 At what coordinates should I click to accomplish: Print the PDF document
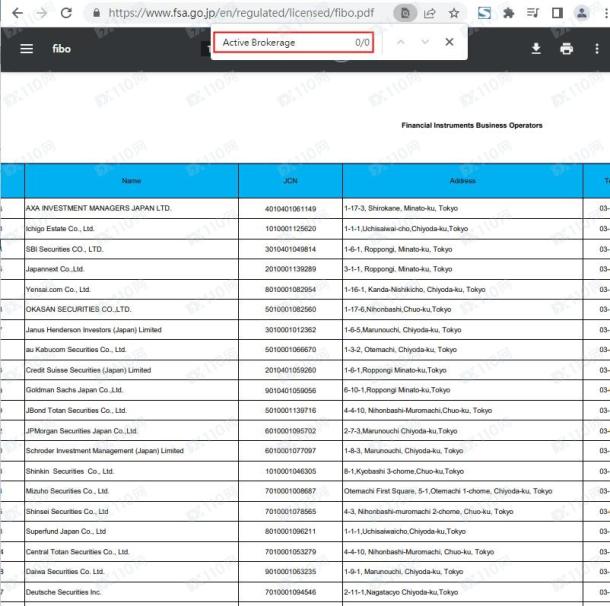[x=566, y=49]
